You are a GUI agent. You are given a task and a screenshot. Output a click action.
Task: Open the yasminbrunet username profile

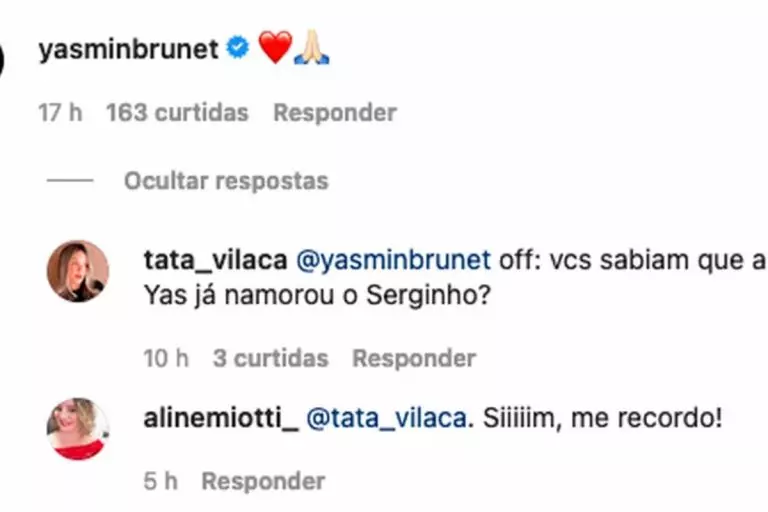pyautogui.click(x=128, y=49)
